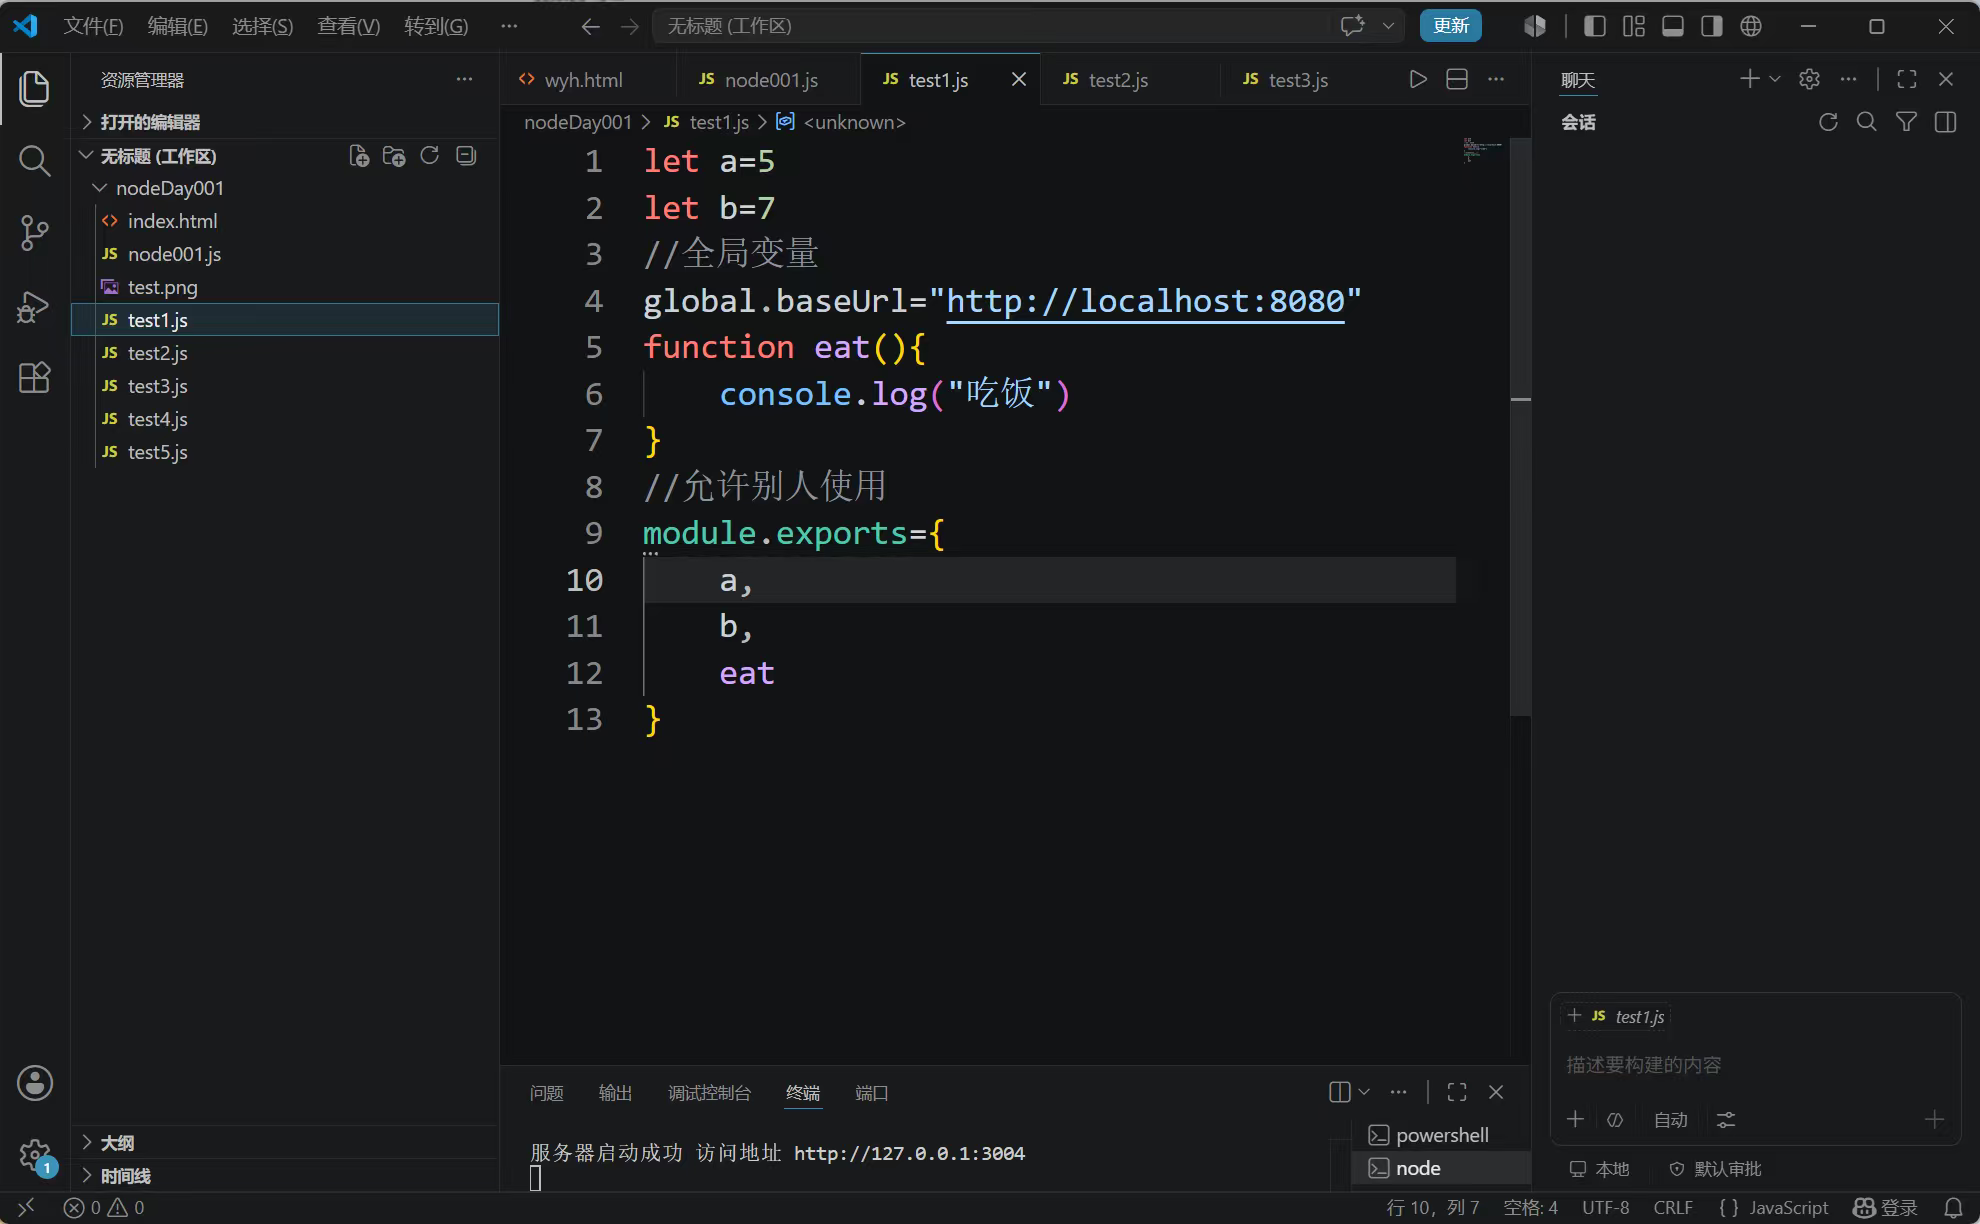Open customize layout control

1634,26
